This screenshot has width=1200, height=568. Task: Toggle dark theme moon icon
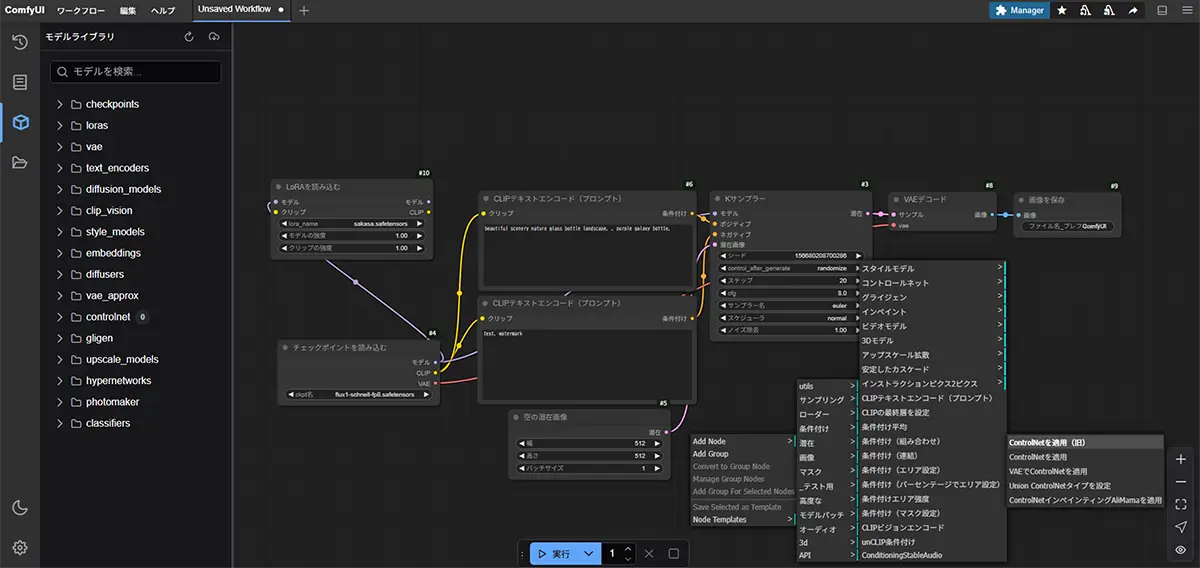click(x=20, y=508)
